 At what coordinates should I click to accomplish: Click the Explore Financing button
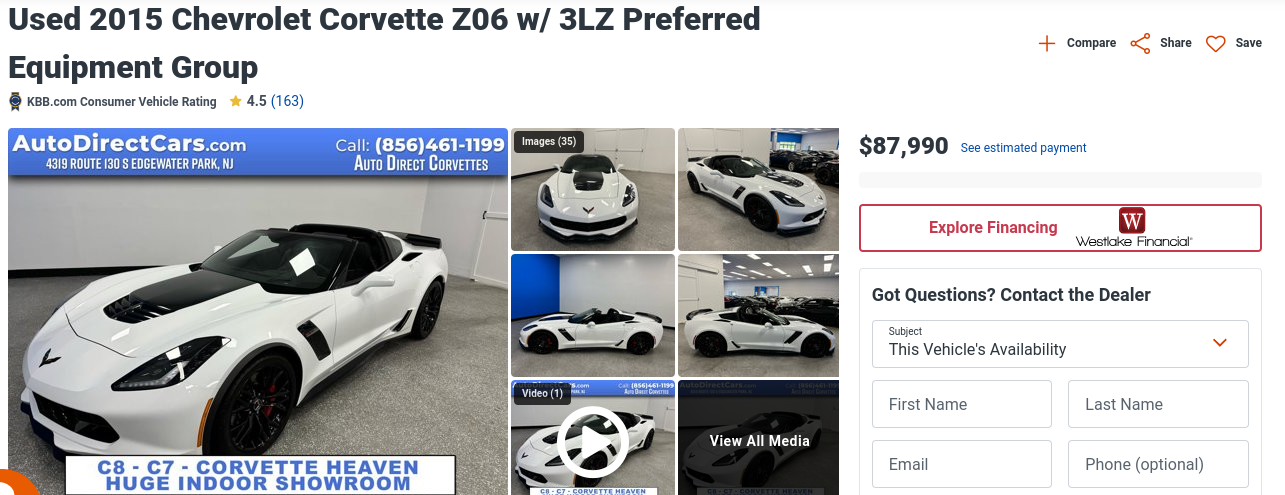coord(1060,228)
